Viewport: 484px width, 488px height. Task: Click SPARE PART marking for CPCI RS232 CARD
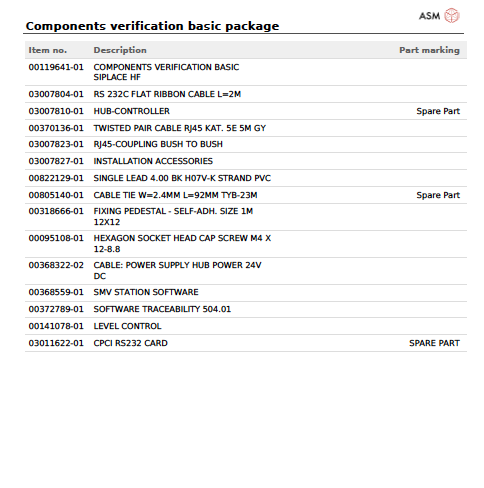click(x=434, y=343)
